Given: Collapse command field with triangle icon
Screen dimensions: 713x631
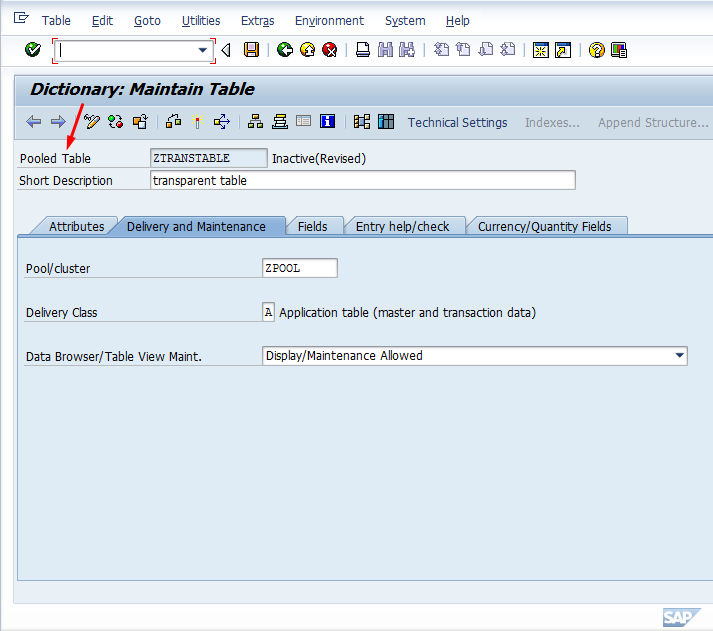Looking at the screenshot, I should pyautogui.click(x=226, y=50).
